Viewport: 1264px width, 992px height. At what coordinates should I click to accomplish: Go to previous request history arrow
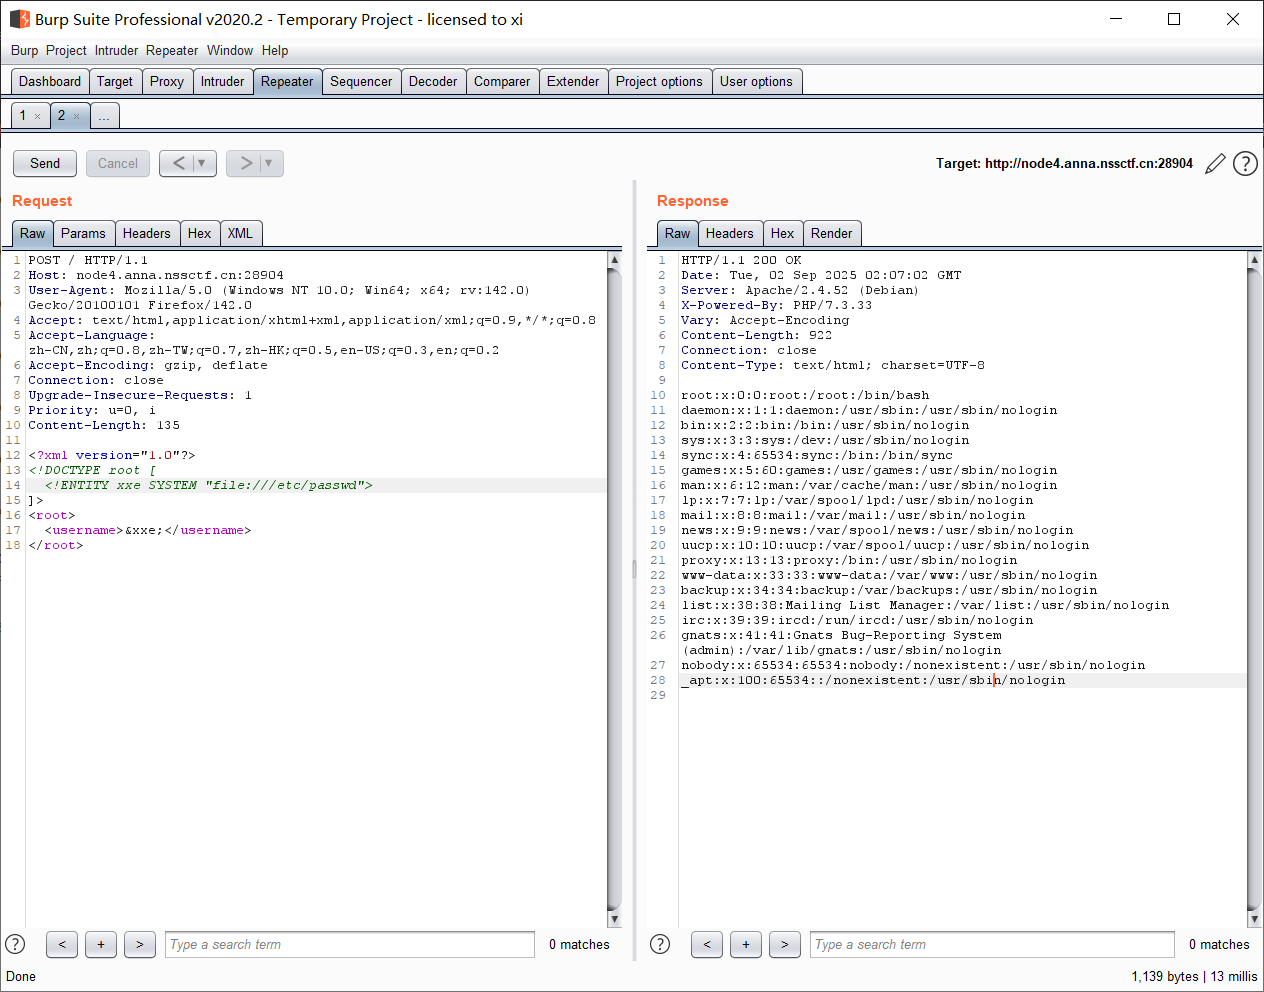(x=178, y=163)
